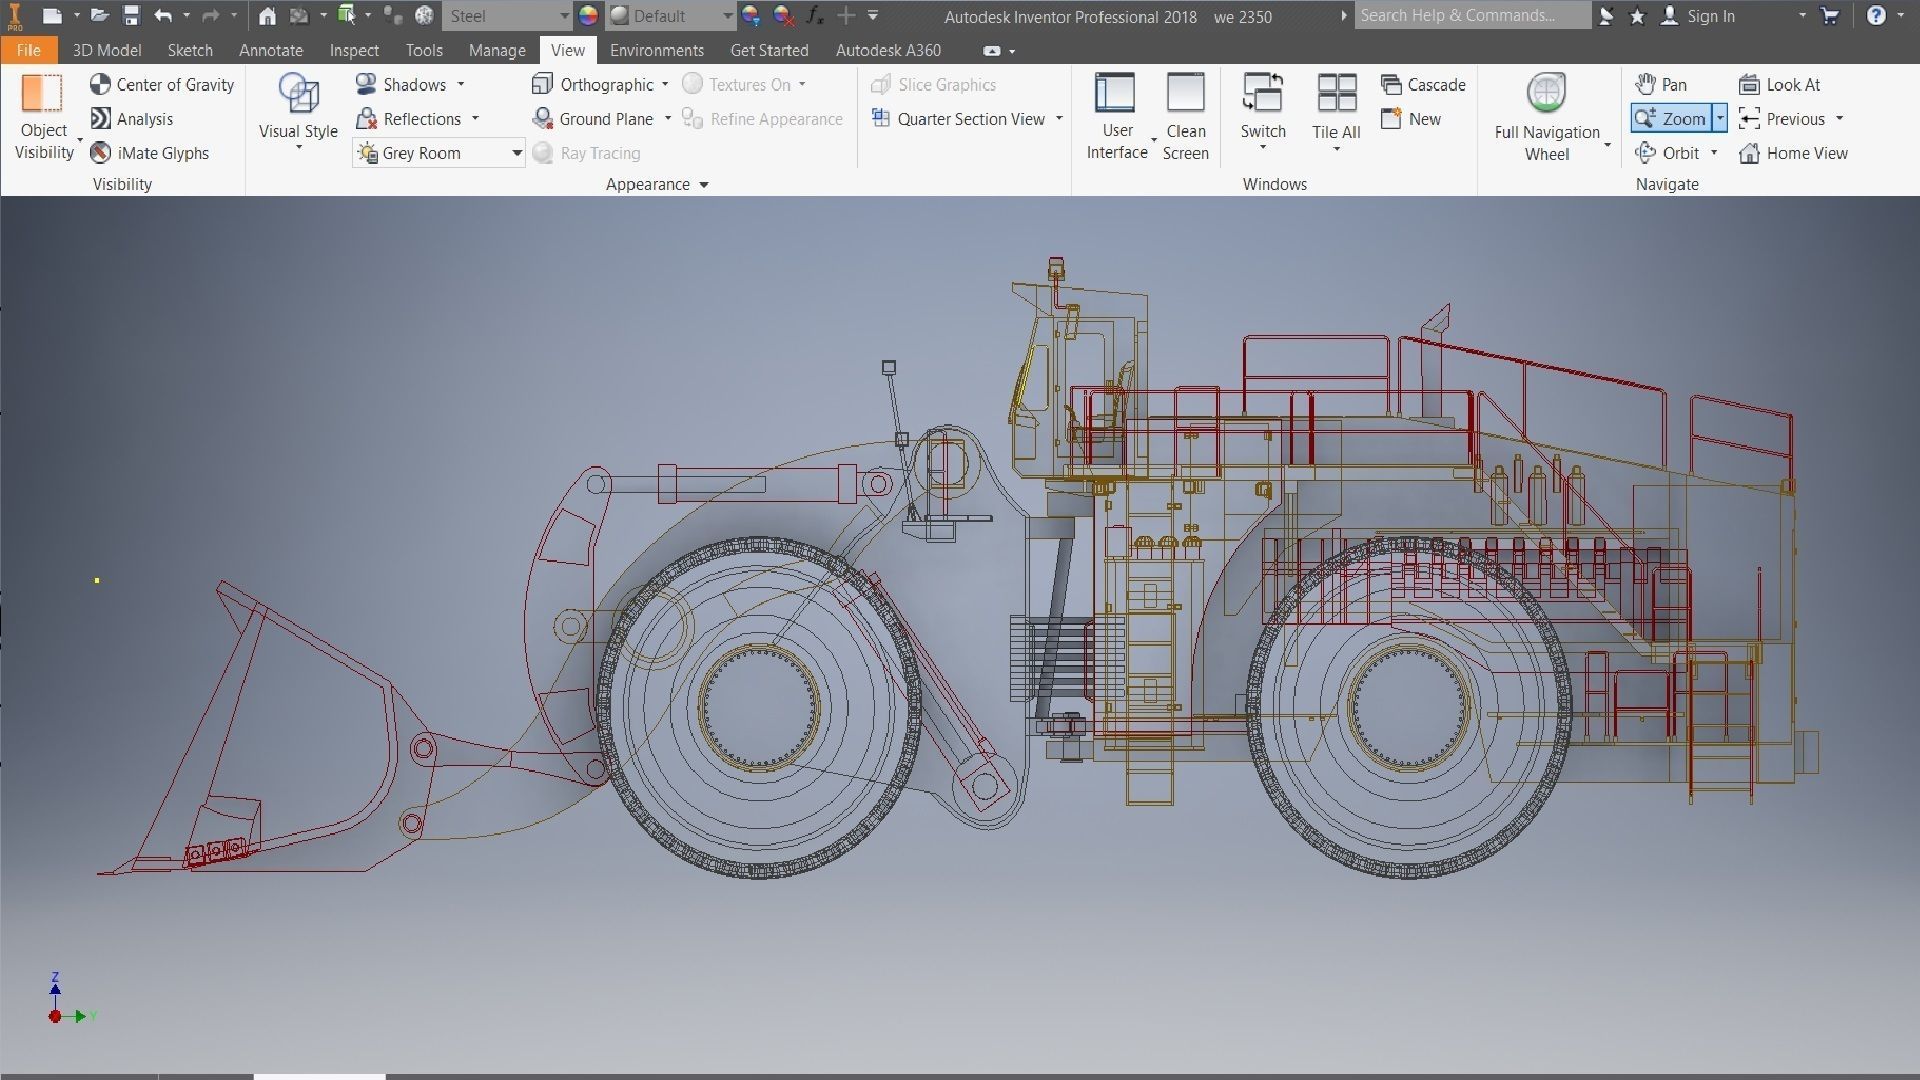Switch to the Manage tab
The height and width of the screenshot is (1080, 1920).
click(497, 50)
